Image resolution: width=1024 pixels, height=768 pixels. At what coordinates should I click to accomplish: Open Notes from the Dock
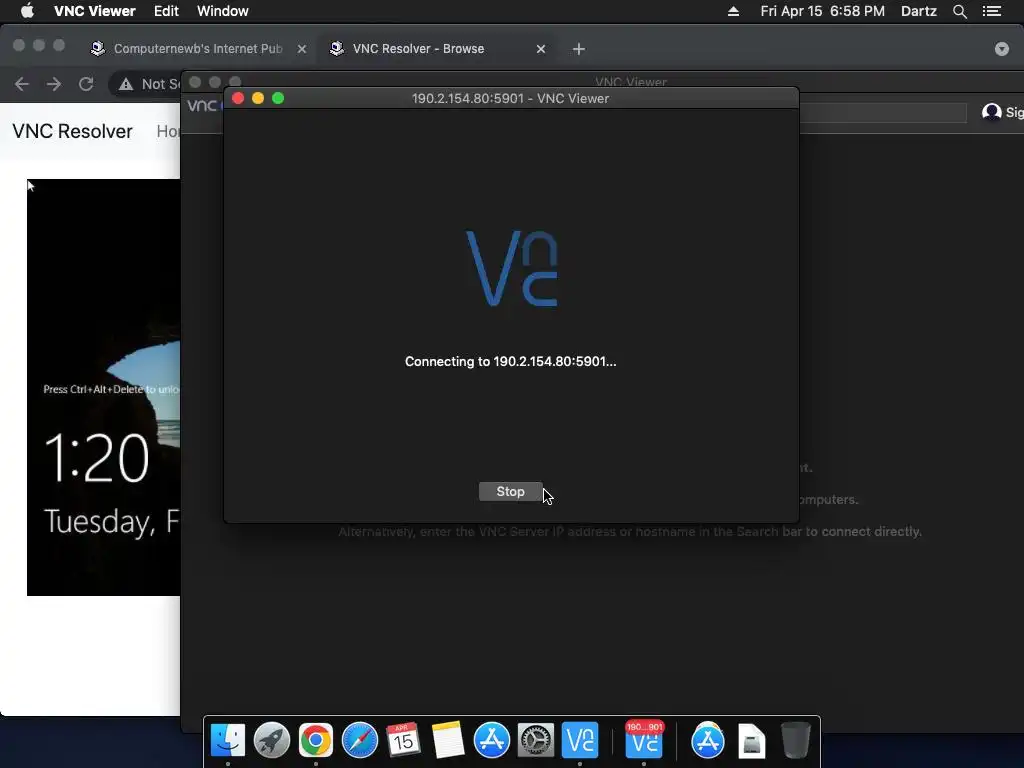click(447, 741)
